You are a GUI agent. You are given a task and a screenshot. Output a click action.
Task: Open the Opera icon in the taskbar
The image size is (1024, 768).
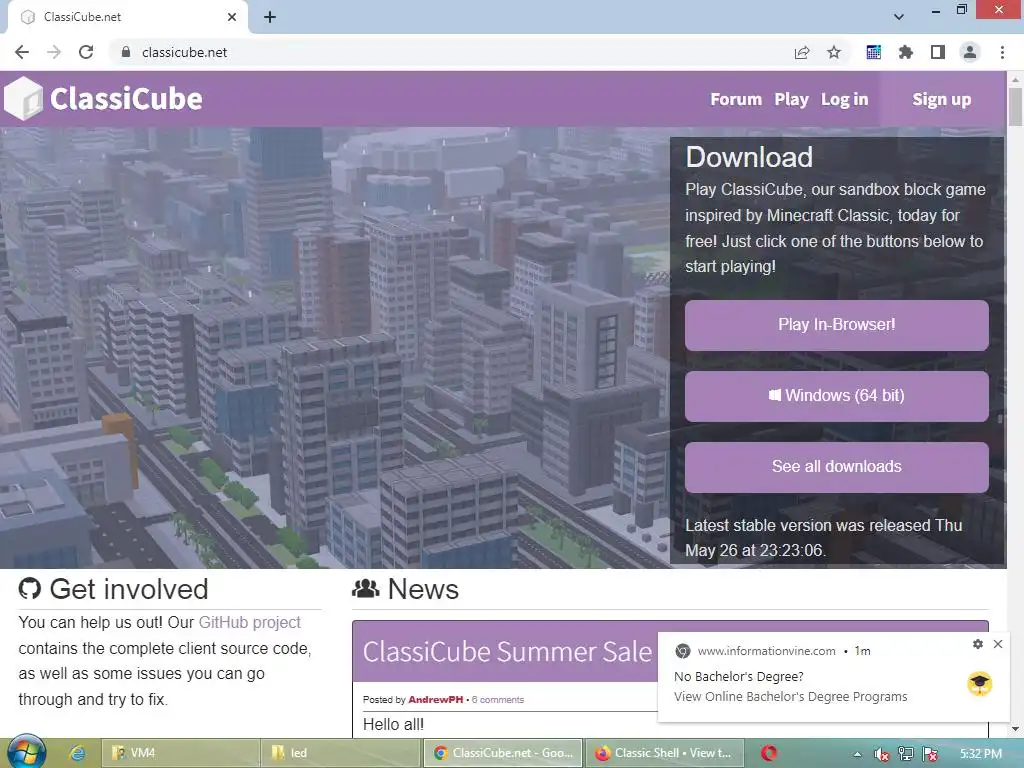769,753
